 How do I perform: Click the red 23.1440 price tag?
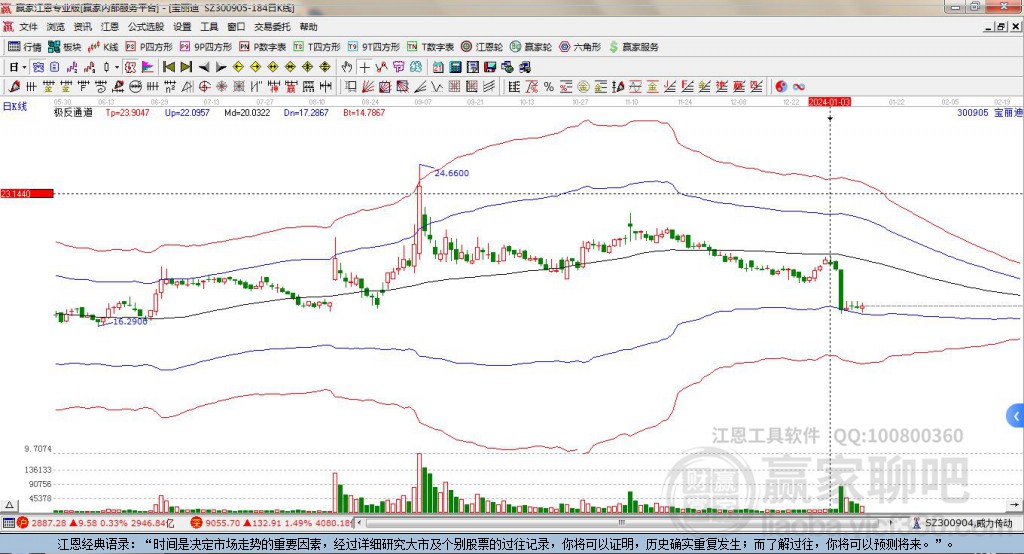27,193
